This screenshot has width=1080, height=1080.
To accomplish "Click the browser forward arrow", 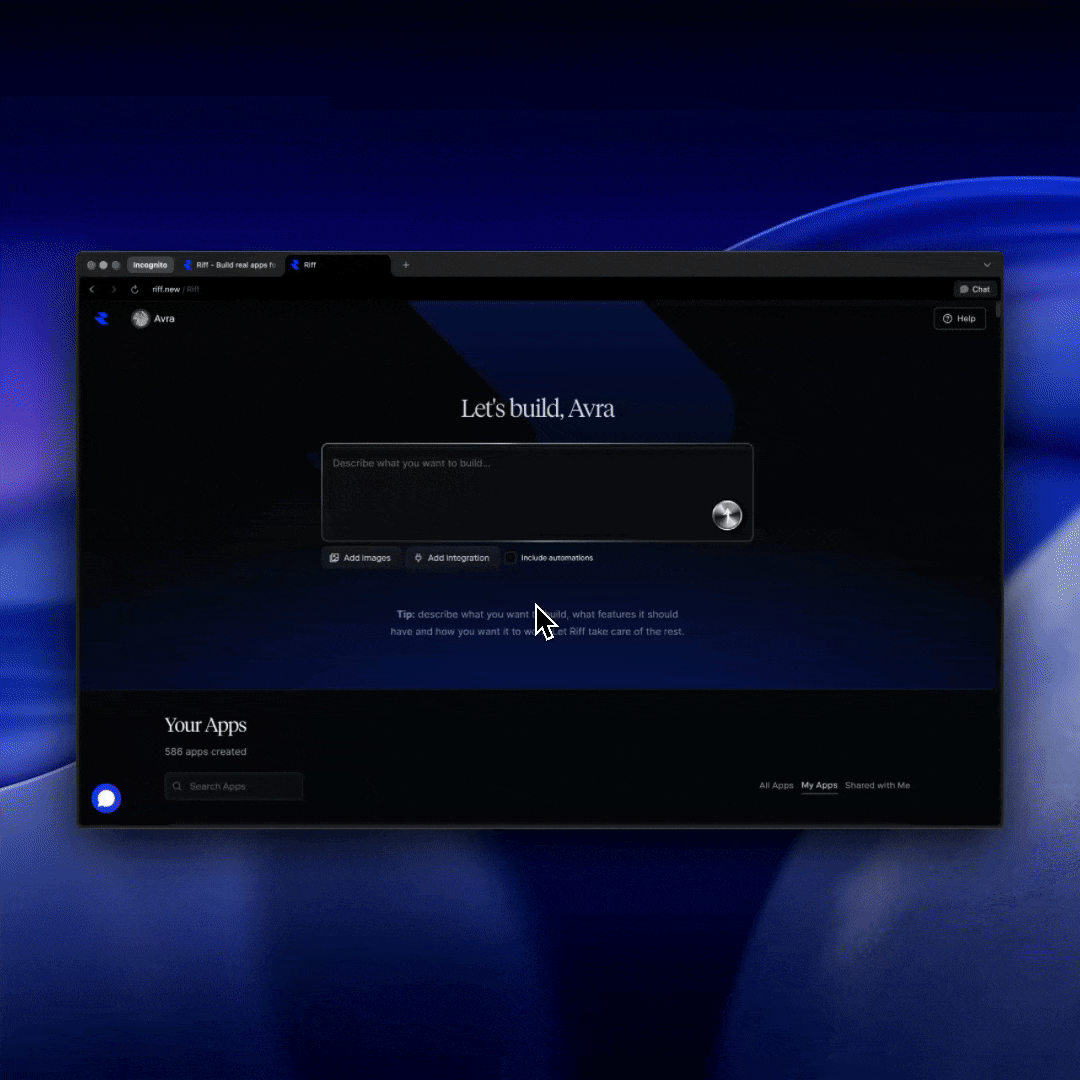I will [x=113, y=290].
